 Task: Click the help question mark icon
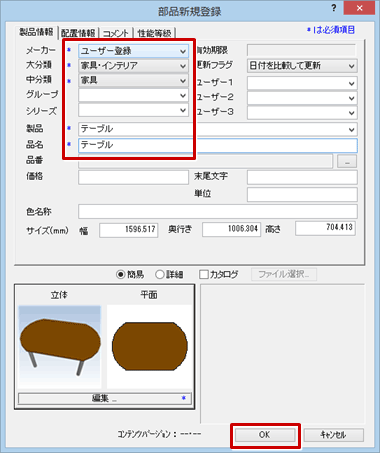(x=334, y=8)
